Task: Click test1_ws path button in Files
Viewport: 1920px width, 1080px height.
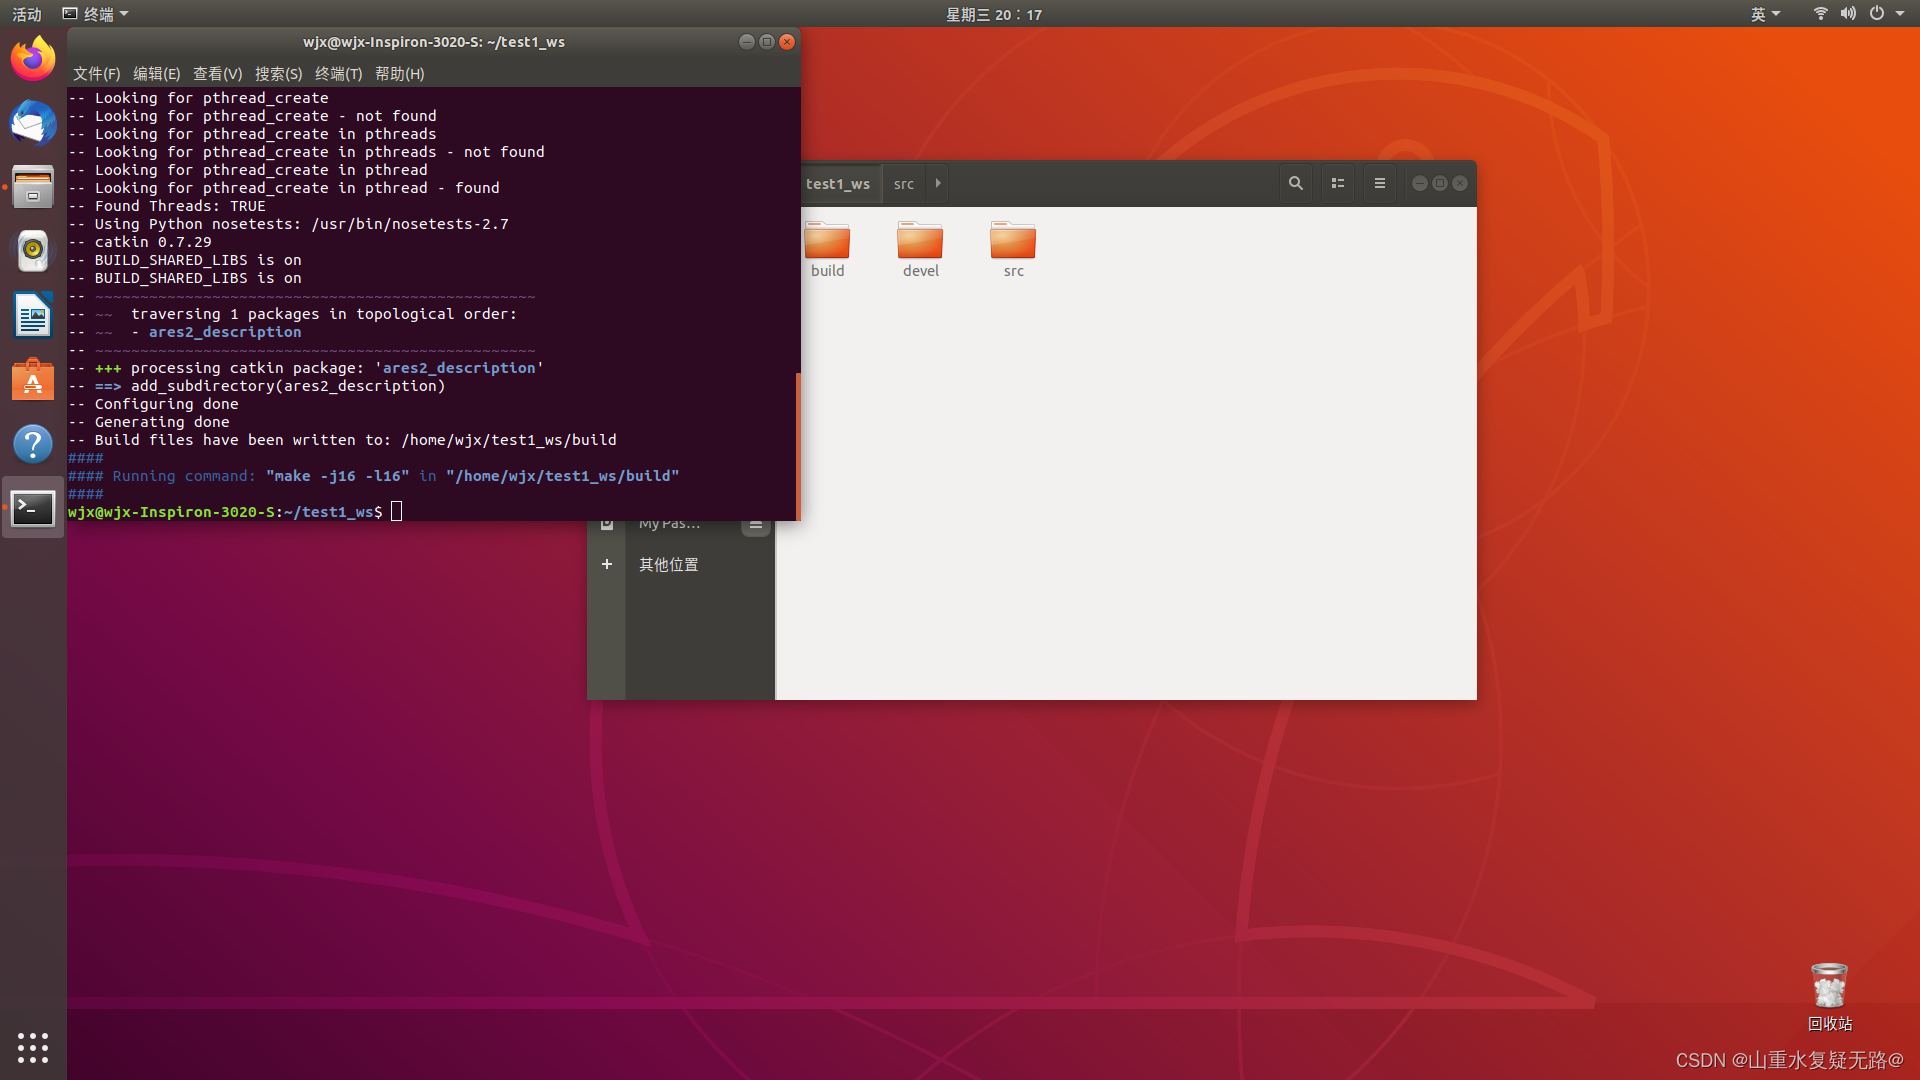Action: pos(838,183)
